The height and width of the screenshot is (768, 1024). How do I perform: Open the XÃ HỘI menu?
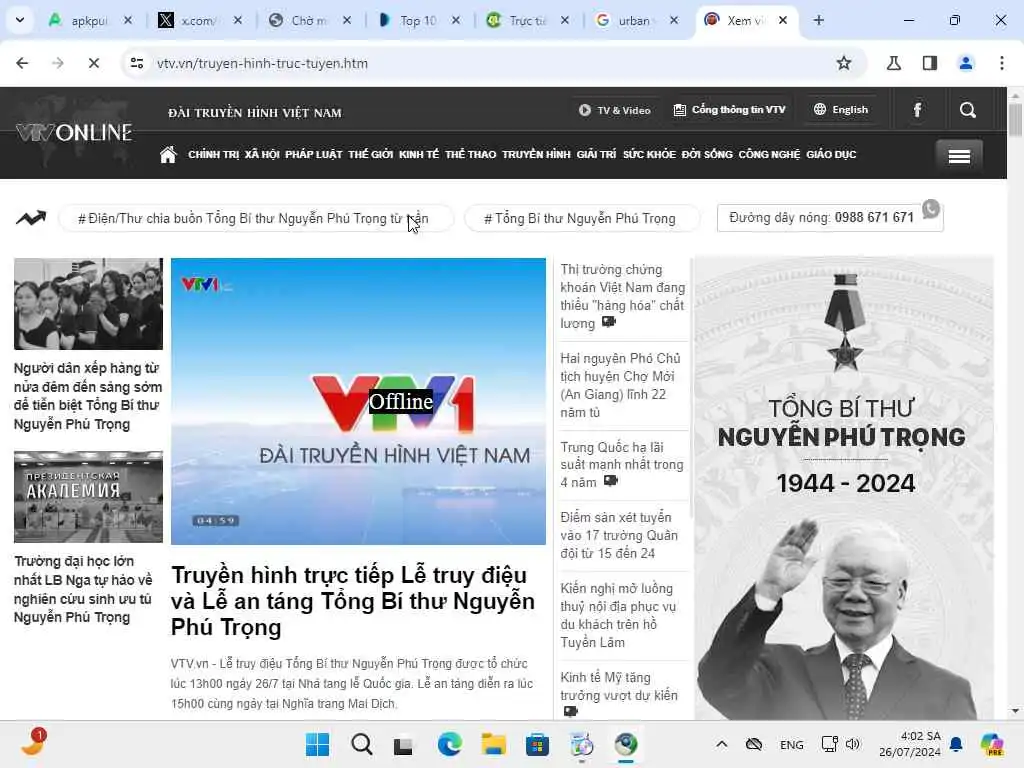pyautogui.click(x=262, y=155)
